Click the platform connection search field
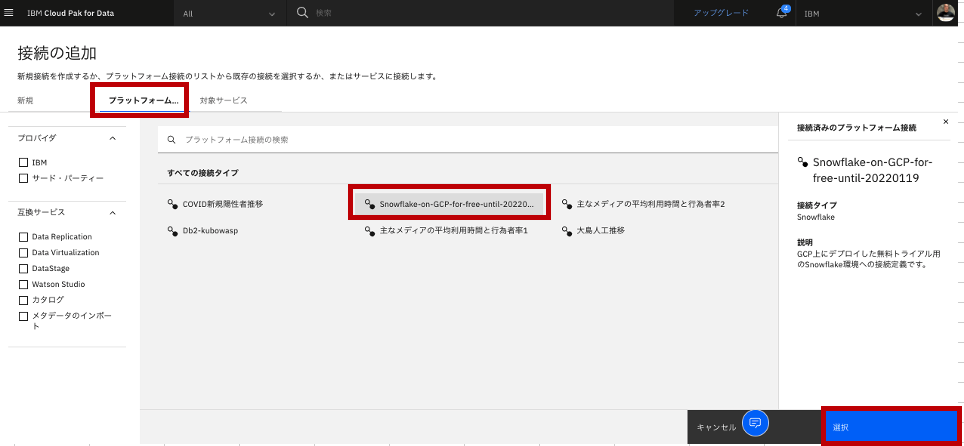 tap(468, 140)
